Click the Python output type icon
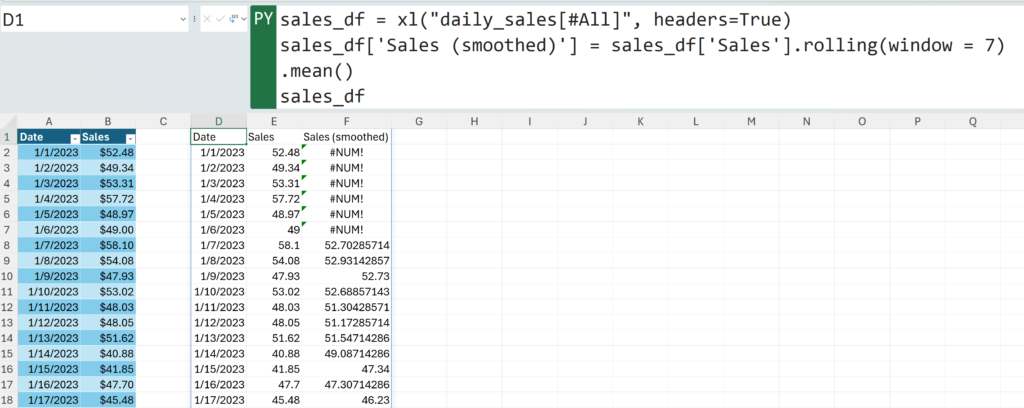1024x408 pixels. 232,20
